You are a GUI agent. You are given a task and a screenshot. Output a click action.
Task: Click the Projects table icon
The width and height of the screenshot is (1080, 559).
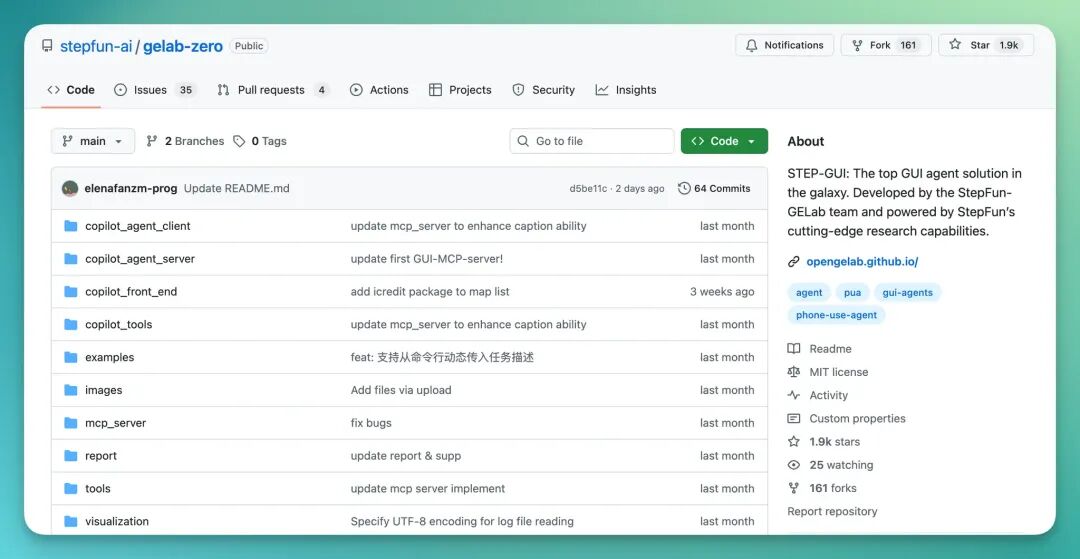(x=435, y=89)
